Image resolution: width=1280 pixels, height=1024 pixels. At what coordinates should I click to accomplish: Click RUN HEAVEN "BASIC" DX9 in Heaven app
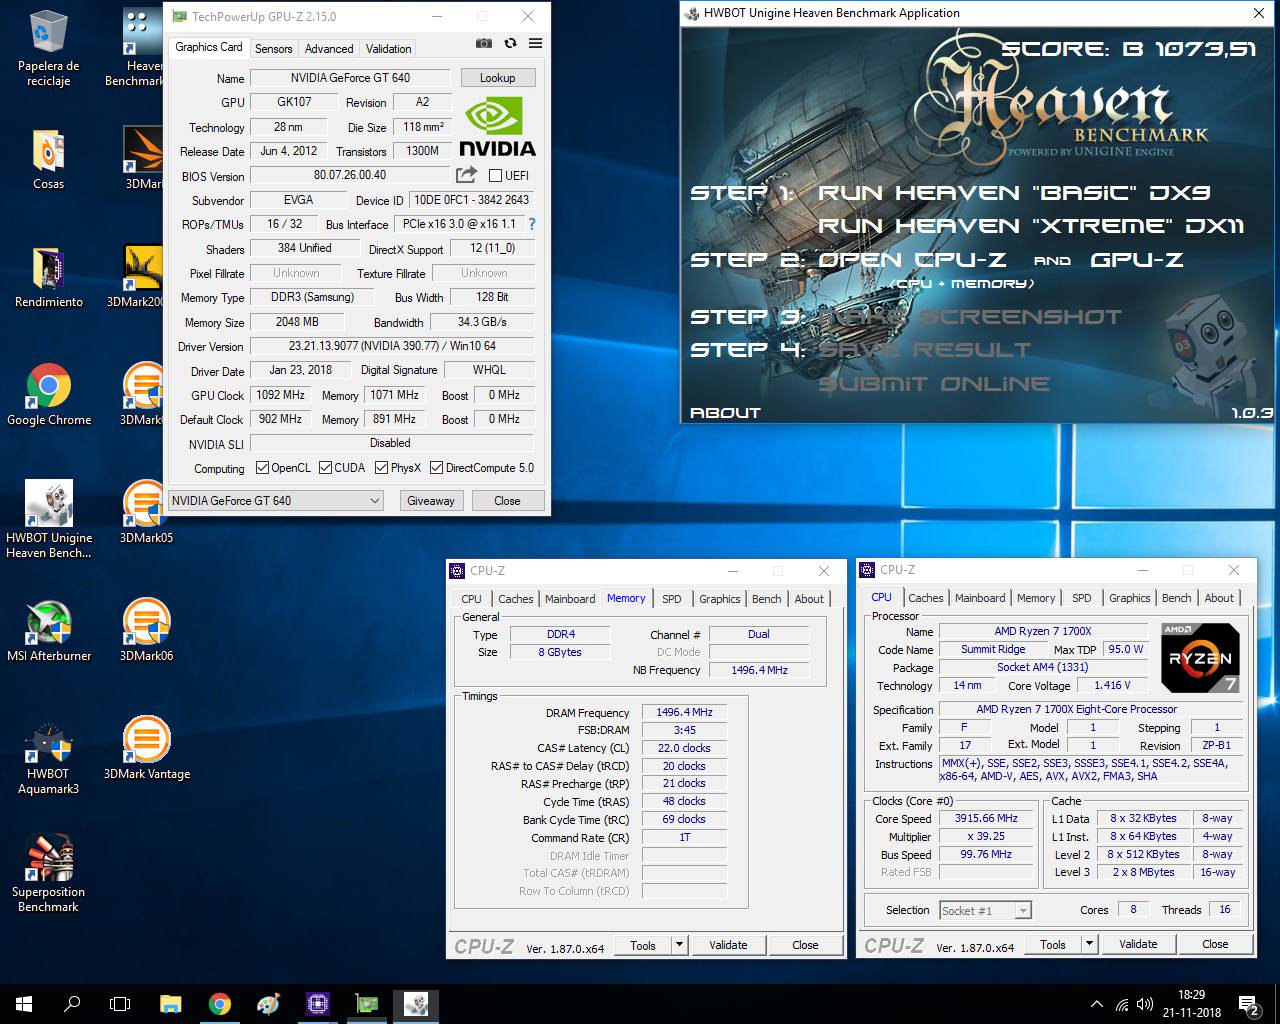click(1014, 193)
